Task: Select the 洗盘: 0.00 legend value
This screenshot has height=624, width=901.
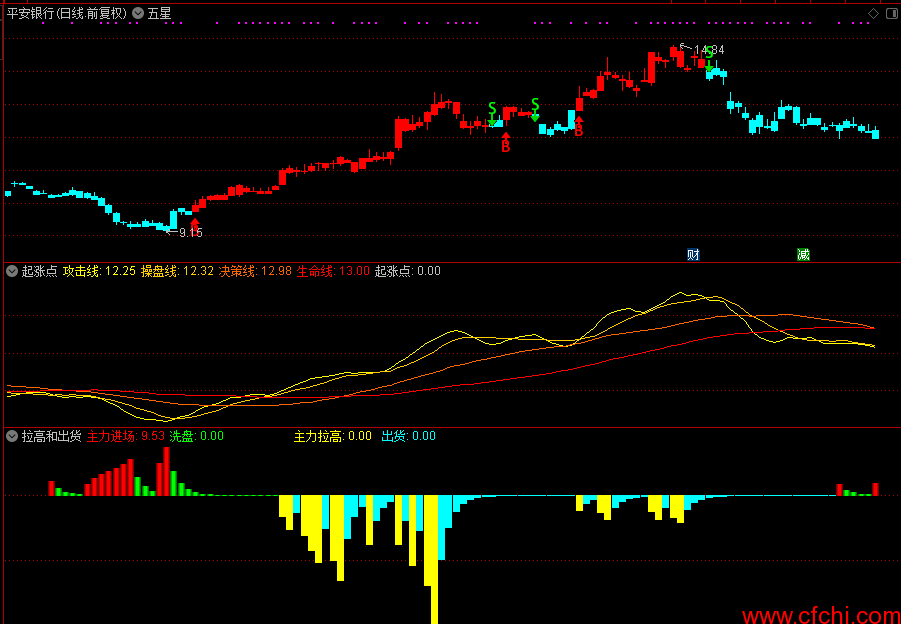Action: click(x=197, y=437)
